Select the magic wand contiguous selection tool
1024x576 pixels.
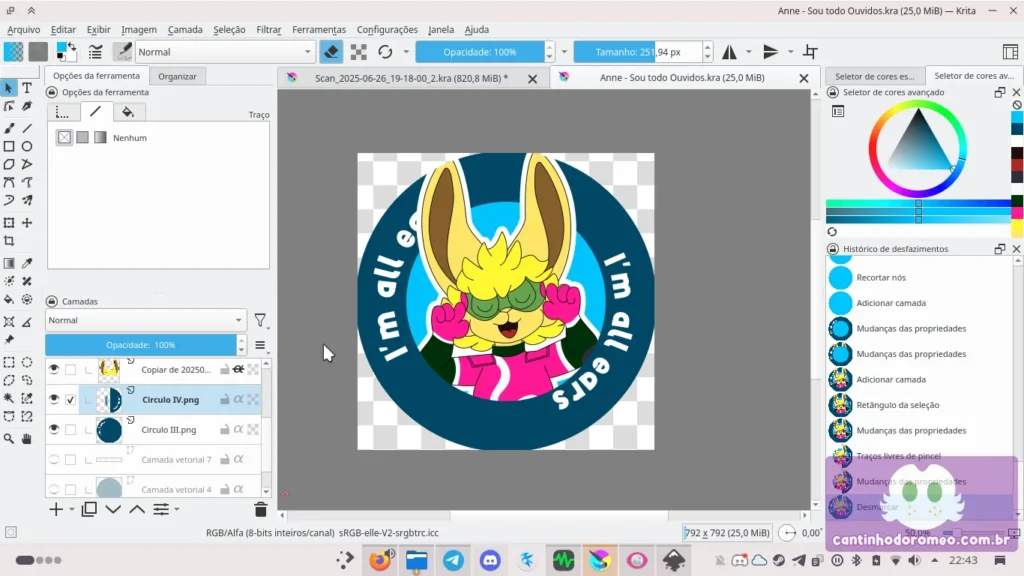click(x=8, y=398)
